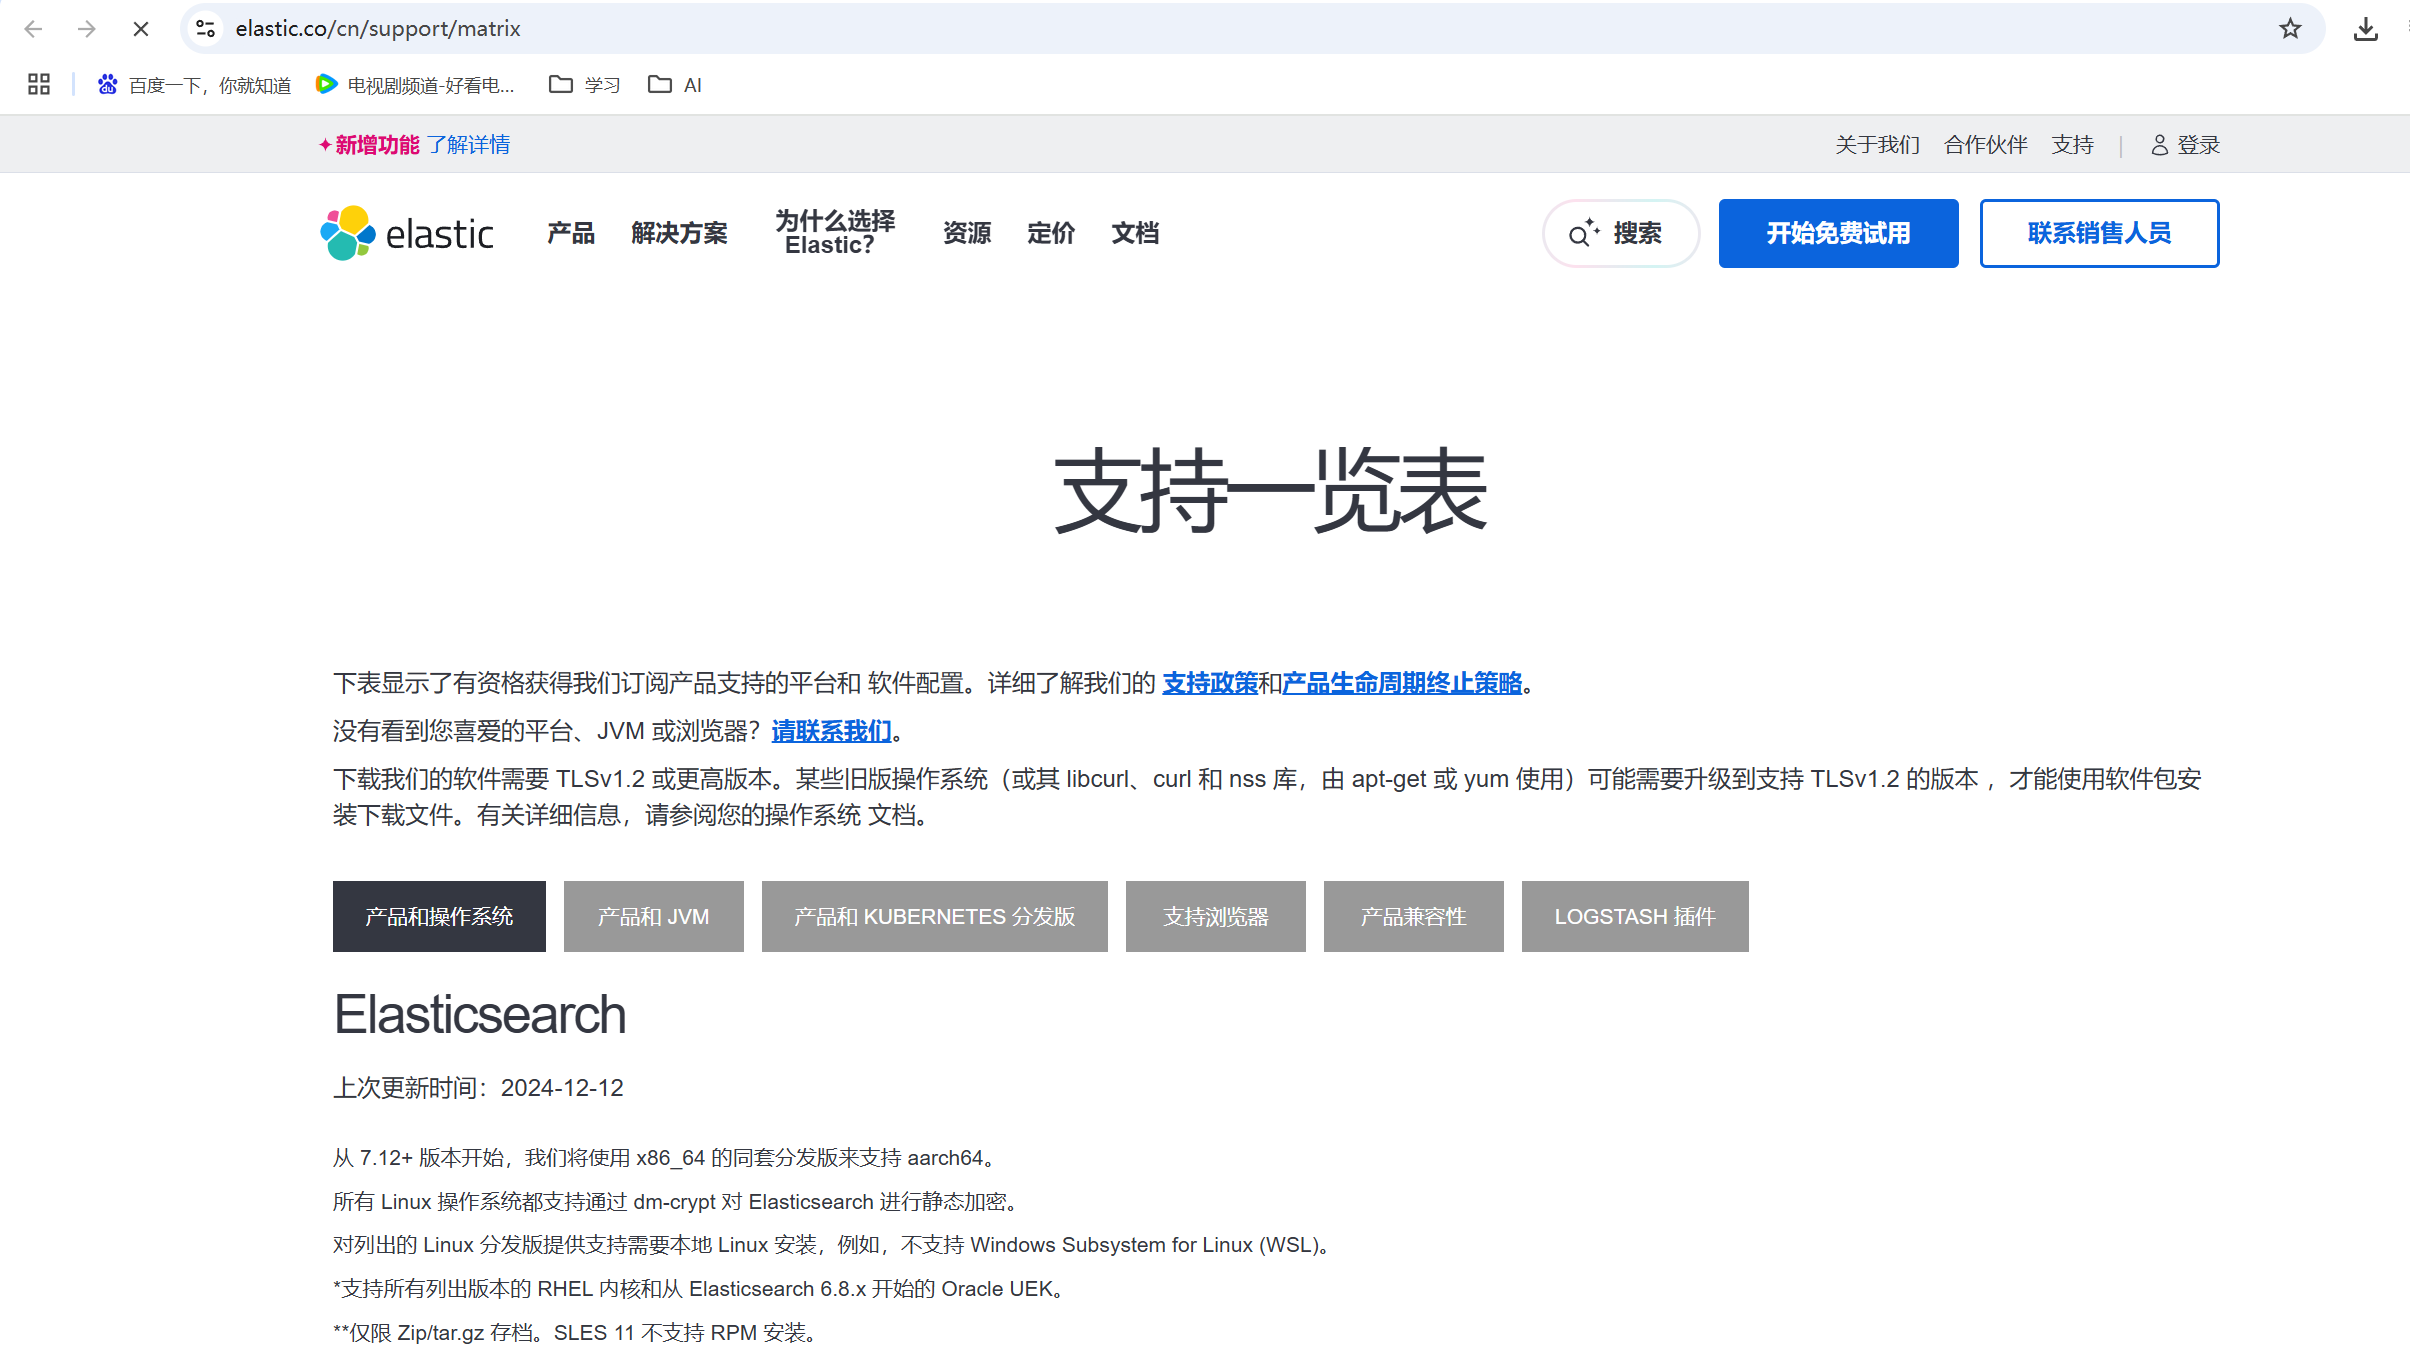Open the 学习 bookmarks folder
Viewport: 2410px width, 1359px height.
(x=585, y=85)
